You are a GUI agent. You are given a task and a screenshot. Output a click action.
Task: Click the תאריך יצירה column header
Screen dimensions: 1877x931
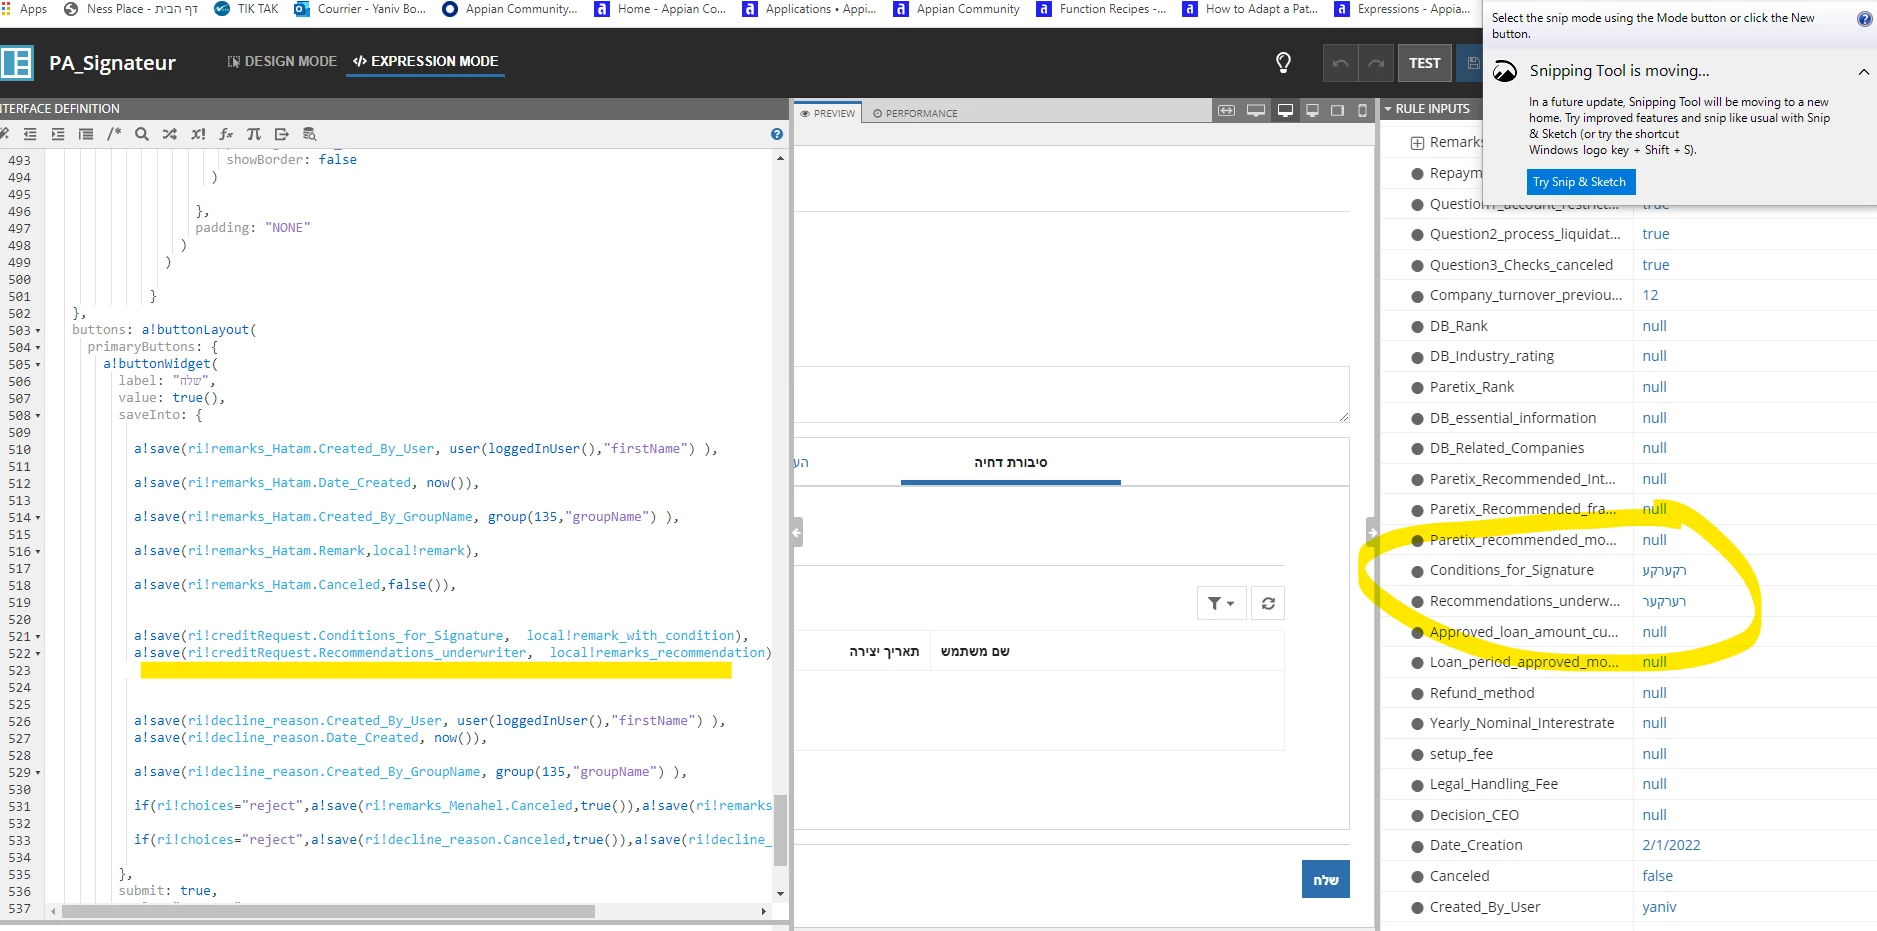click(x=884, y=651)
